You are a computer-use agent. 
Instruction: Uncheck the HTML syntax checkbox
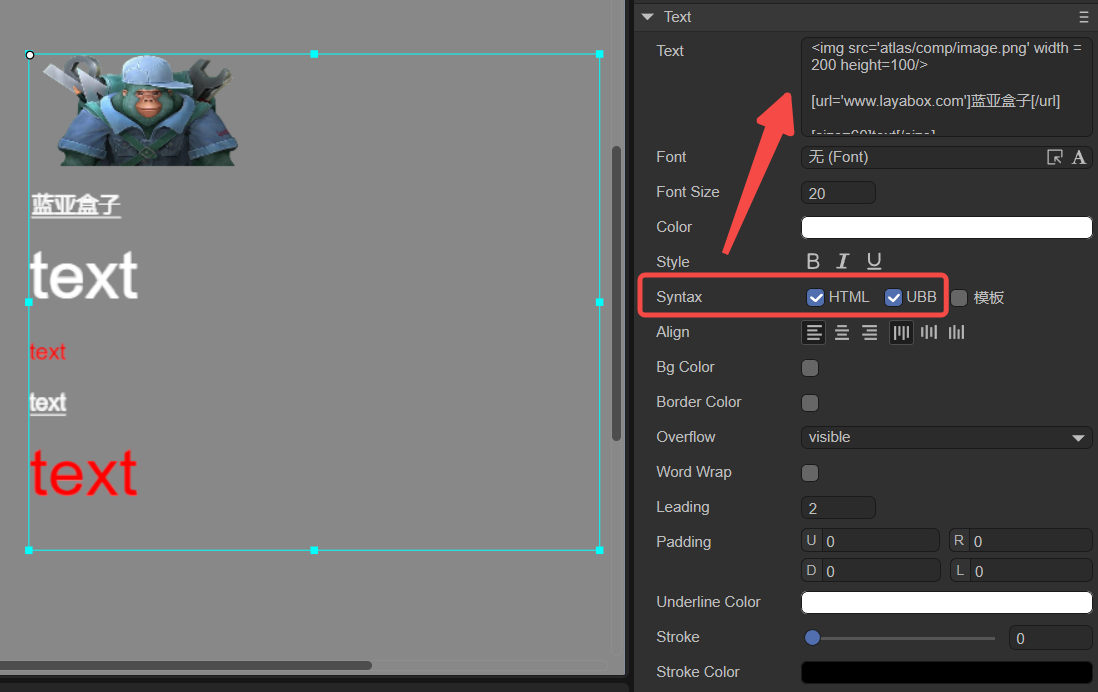[x=815, y=298]
